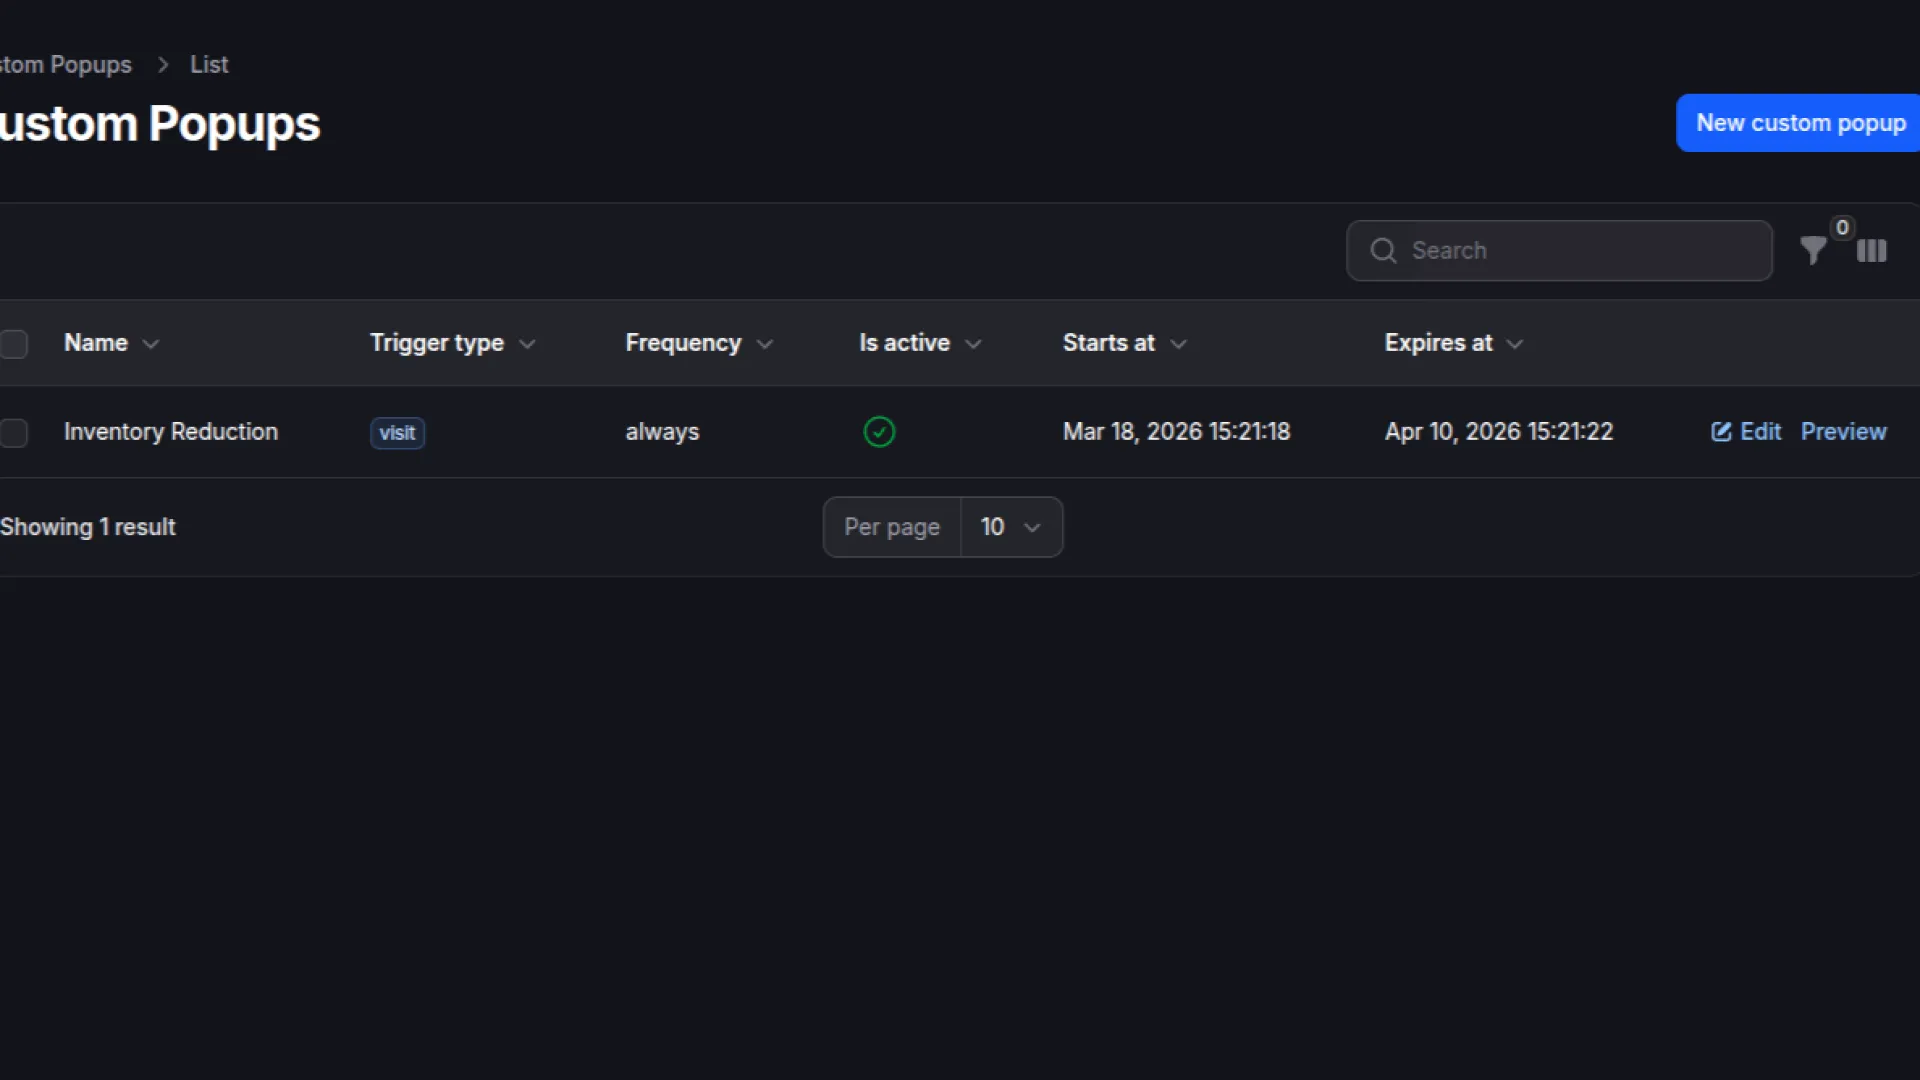Click the New custom popup button

[1800, 123]
